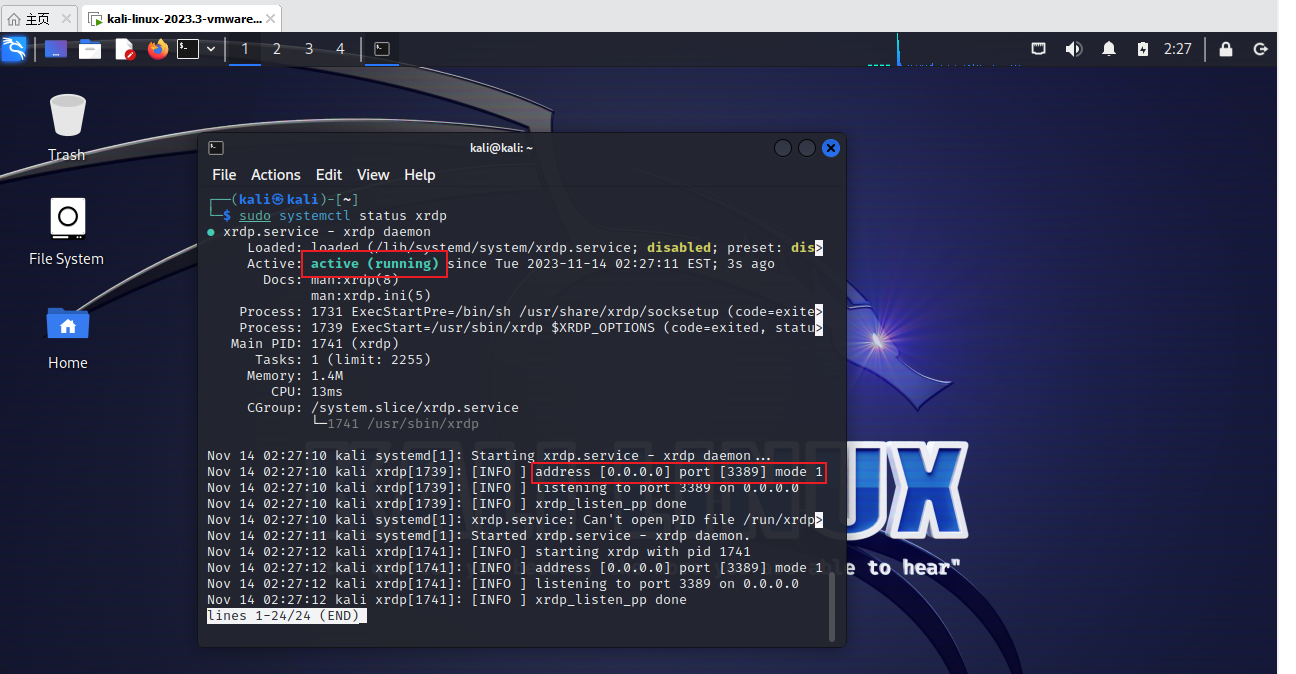Select the File System desktop icon

click(67, 232)
